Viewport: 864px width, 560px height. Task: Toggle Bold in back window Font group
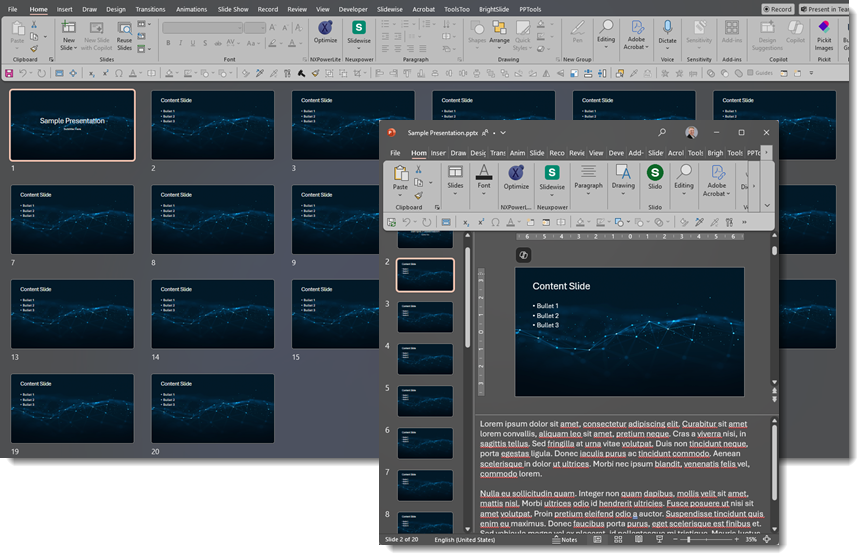(x=168, y=43)
